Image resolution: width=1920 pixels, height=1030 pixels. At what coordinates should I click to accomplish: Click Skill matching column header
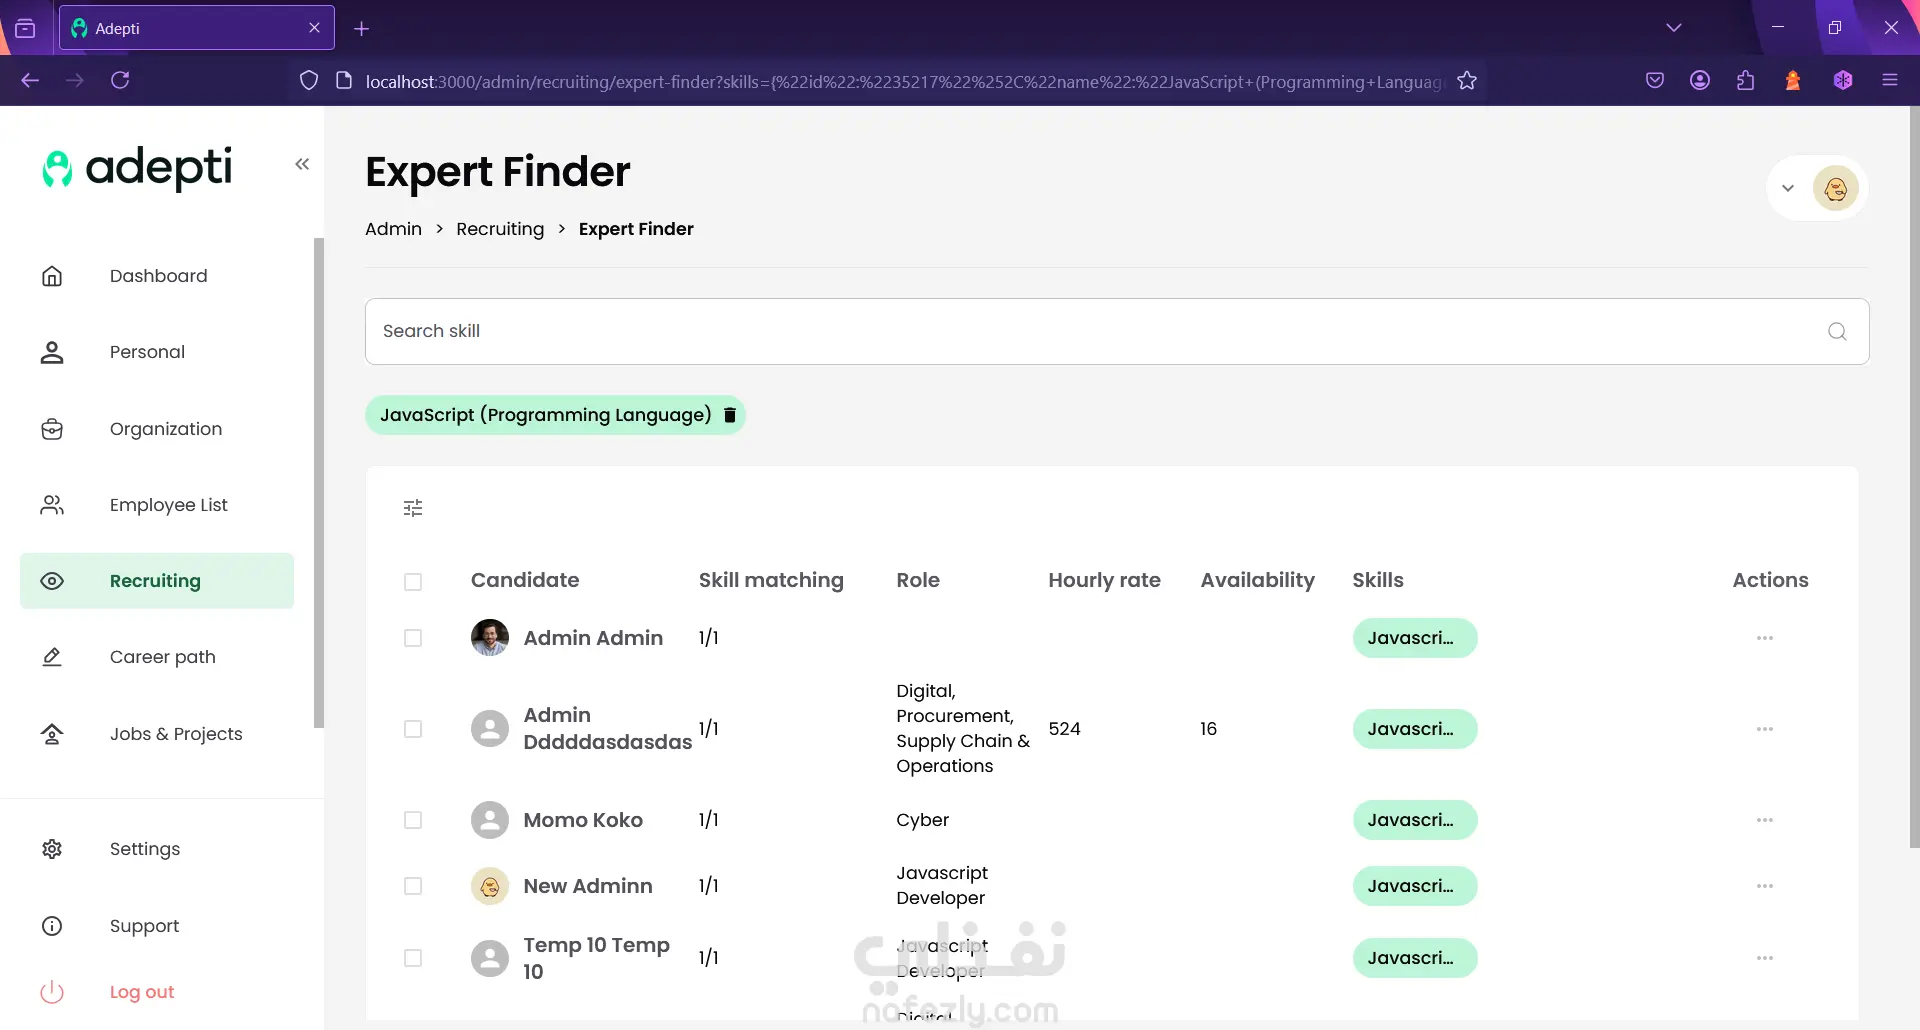tap(771, 580)
